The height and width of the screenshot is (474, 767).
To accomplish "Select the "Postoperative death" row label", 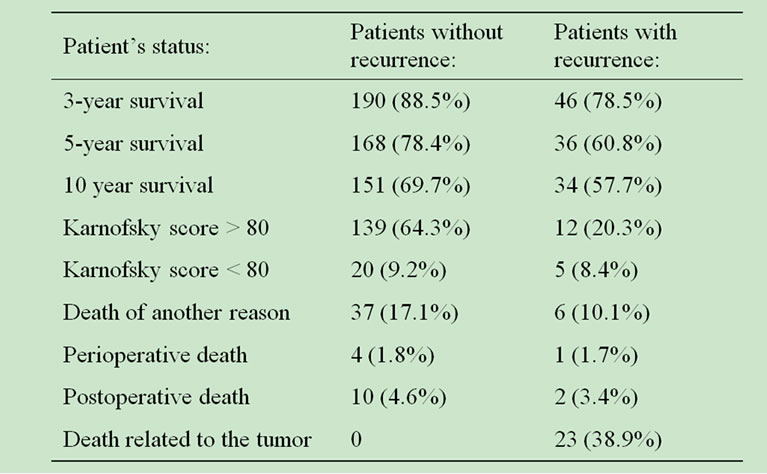I will point(157,397).
